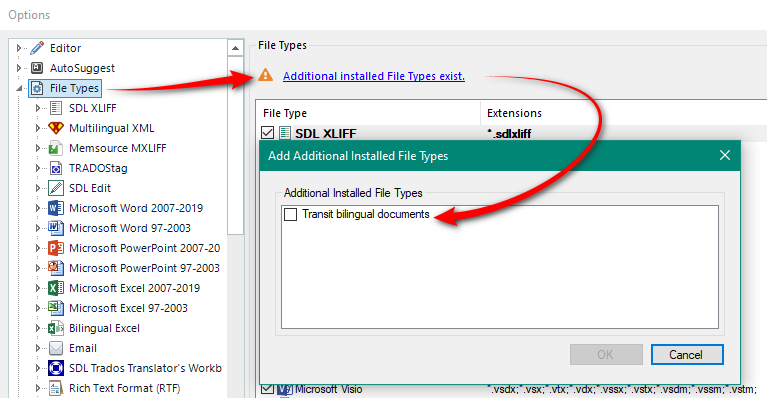Screen dimensions: 767x398
Task: Expand the TRADOStag node
Action: click(x=38, y=168)
